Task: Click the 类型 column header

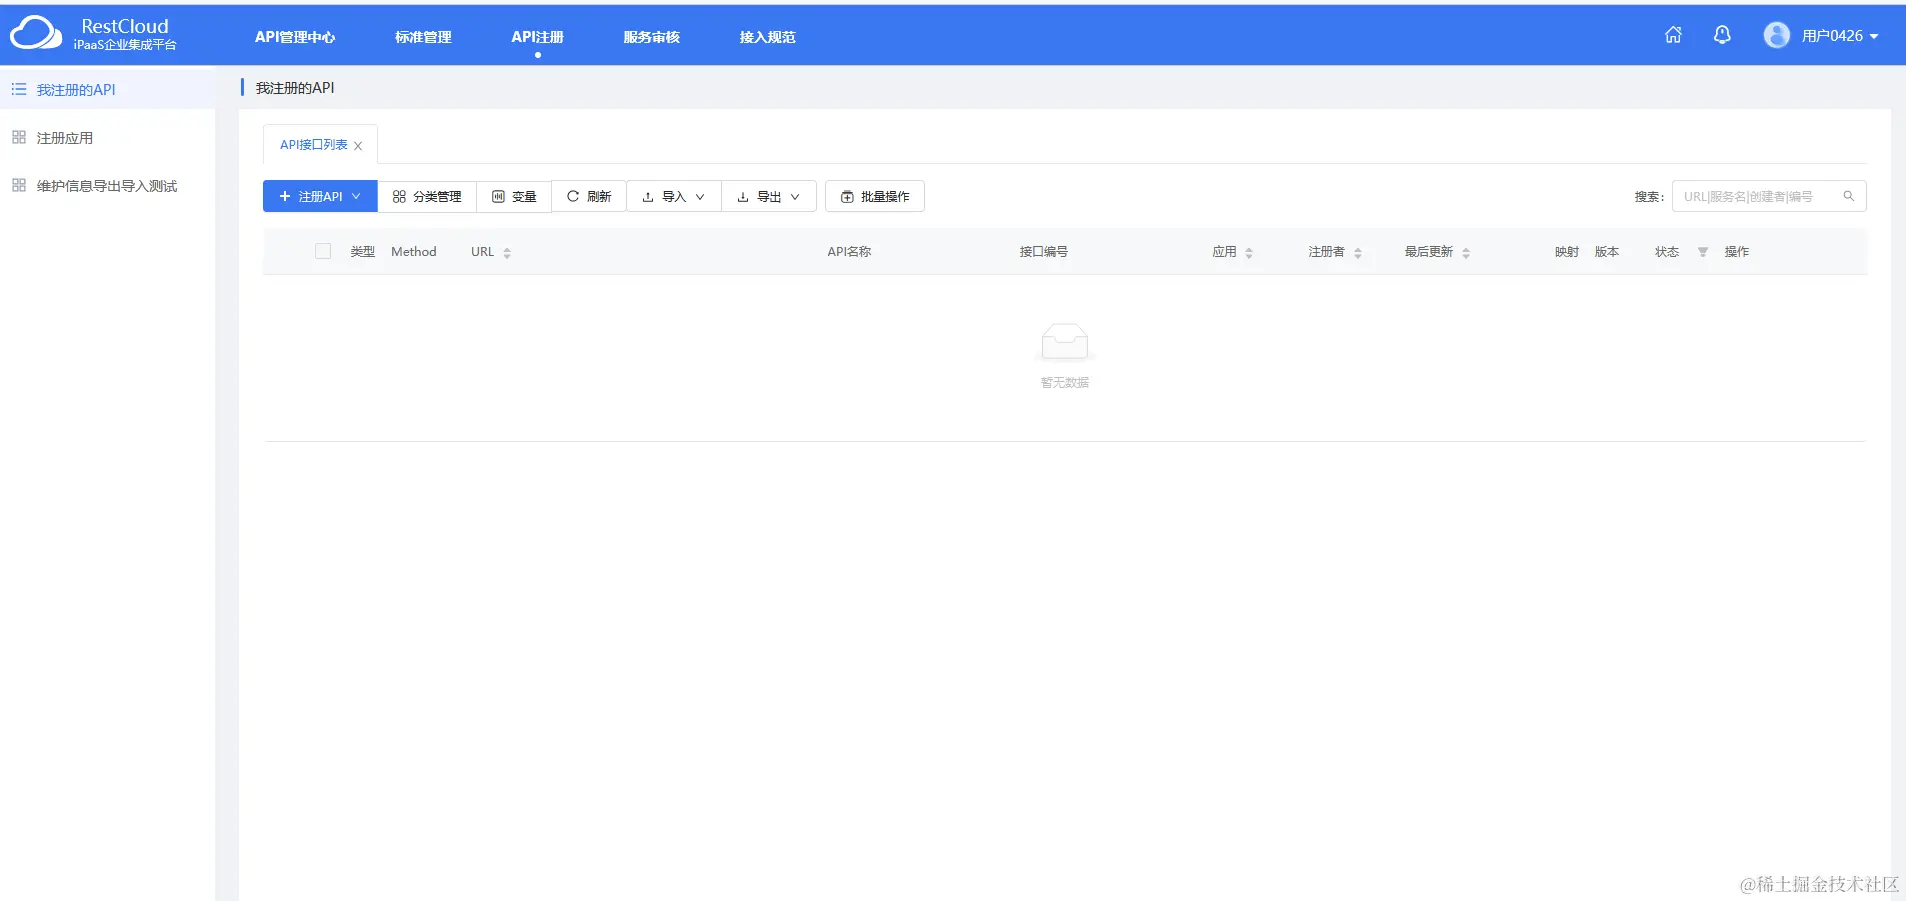Action: pyautogui.click(x=362, y=252)
